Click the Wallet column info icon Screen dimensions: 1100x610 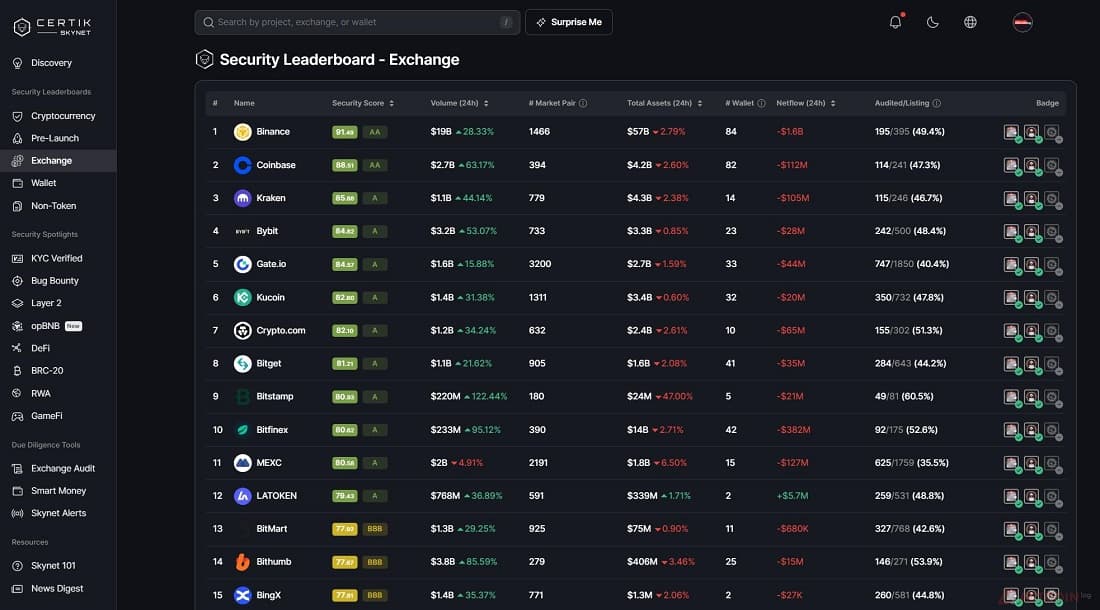[x=761, y=103]
